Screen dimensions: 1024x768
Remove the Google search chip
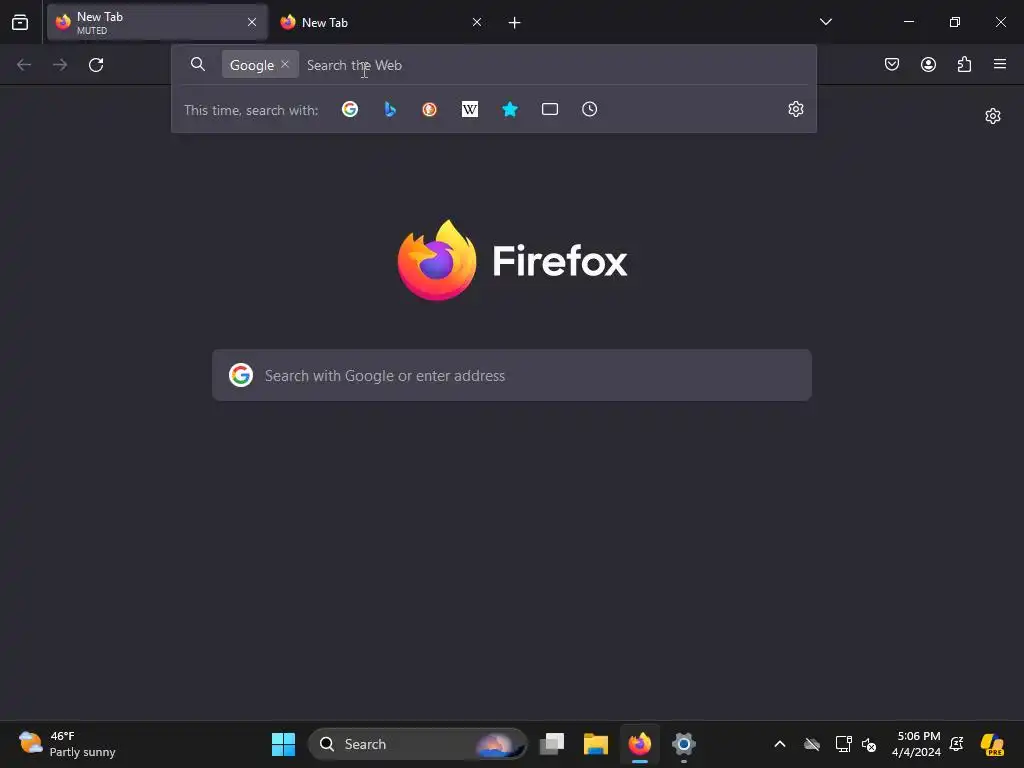(285, 64)
